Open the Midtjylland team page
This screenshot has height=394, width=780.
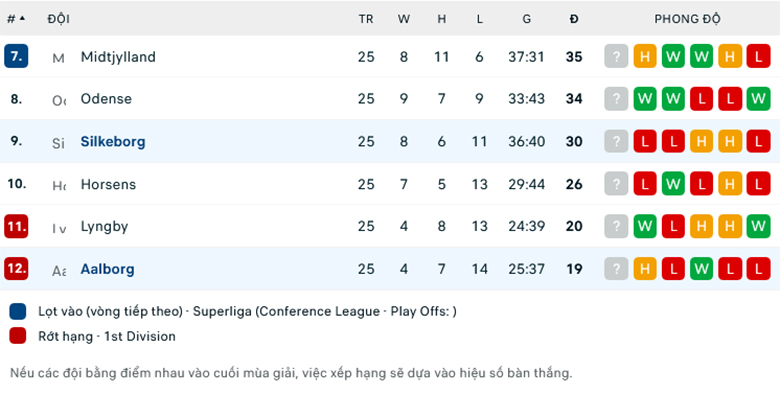coord(118,57)
